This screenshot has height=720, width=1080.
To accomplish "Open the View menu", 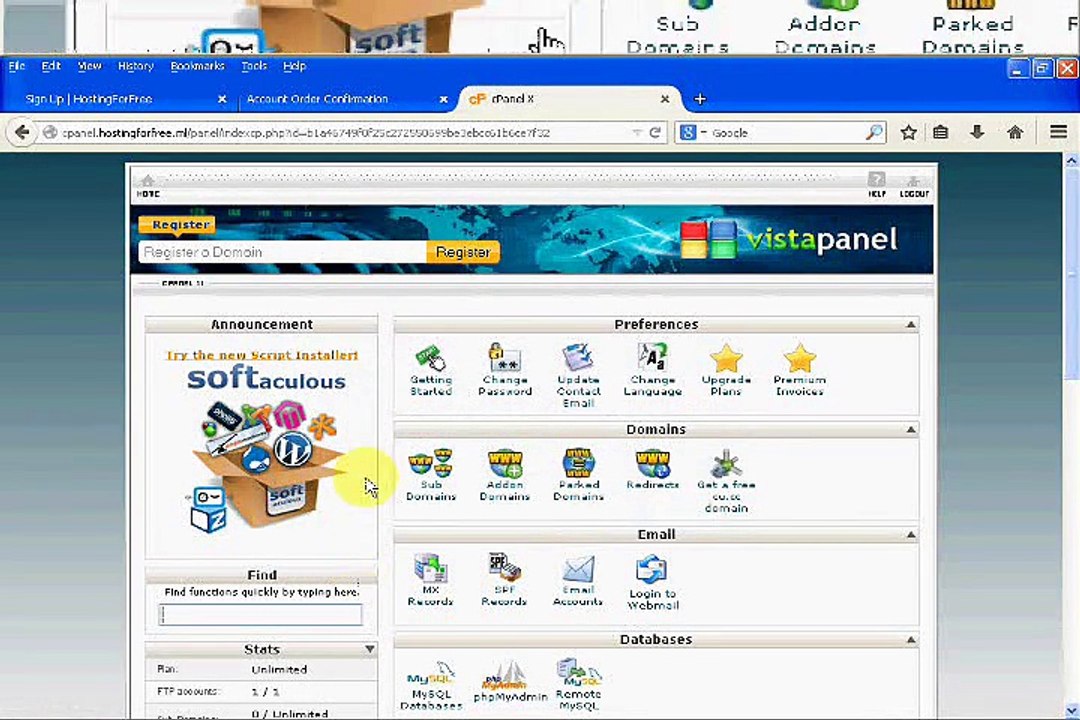I will click(90, 66).
